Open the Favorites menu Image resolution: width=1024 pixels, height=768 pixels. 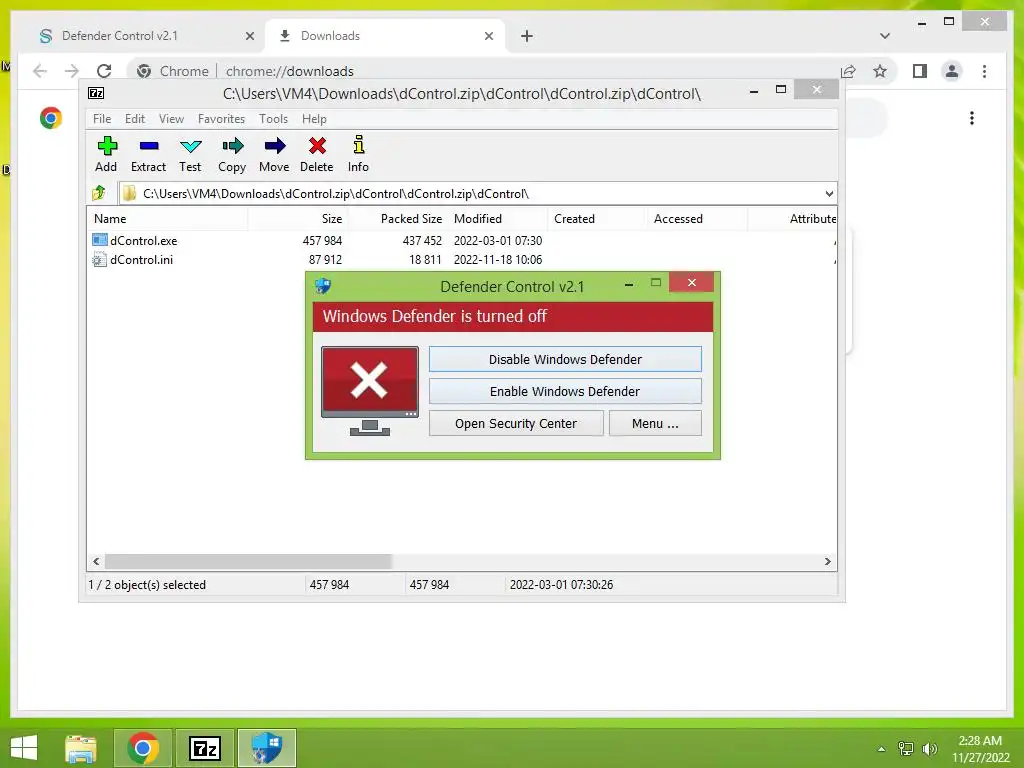click(x=221, y=118)
